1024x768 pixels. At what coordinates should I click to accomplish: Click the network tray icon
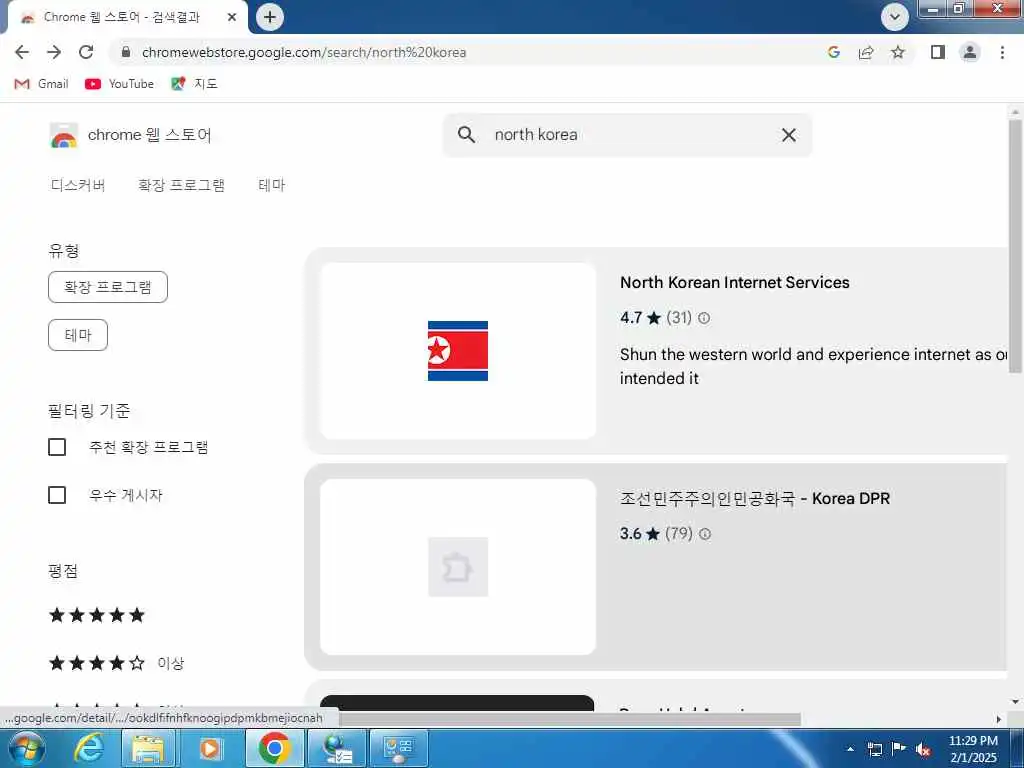point(875,749)
